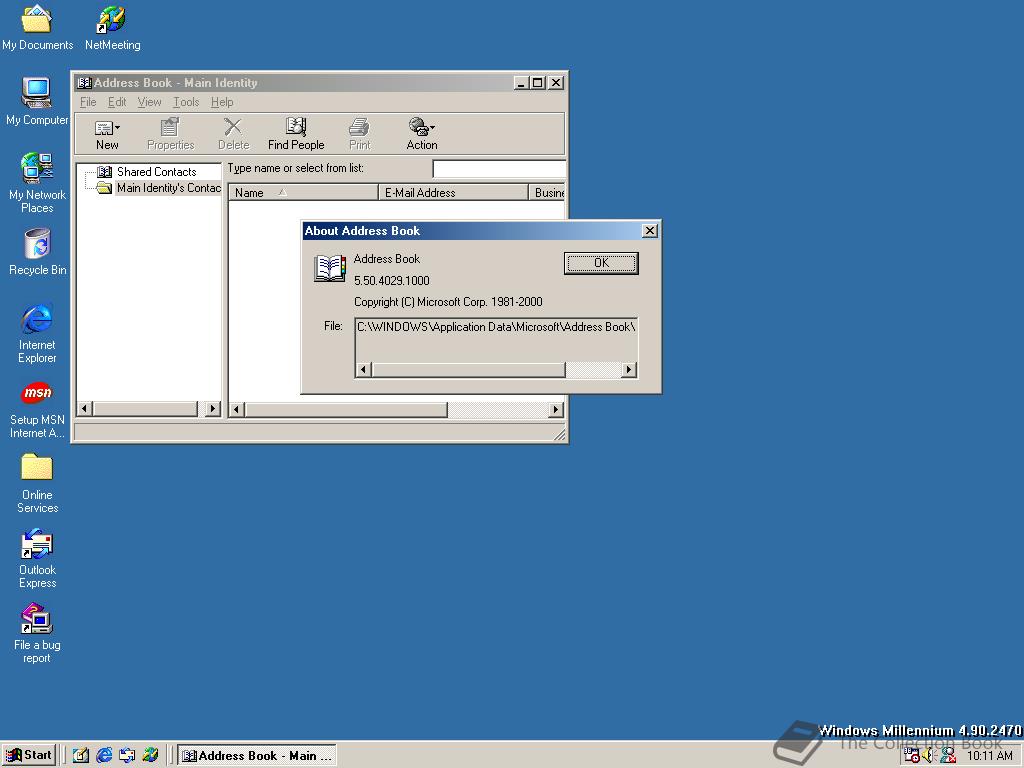Click Address Book taskbar button
Image resolution: width=1024 pixels, height=768 pixels.
[257, 755]
